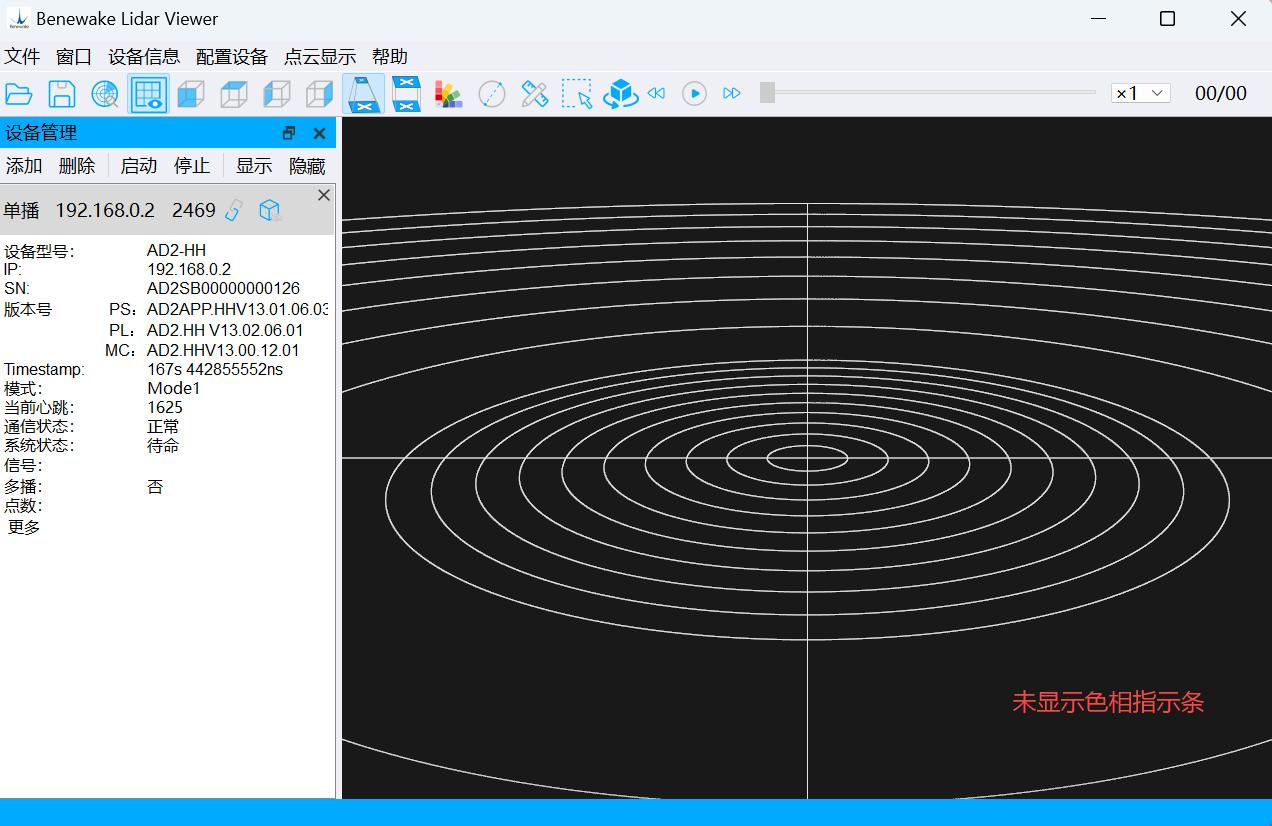This screenshot has height=826, width=1272.
Task: Click the circle with dashed diagonal line icon
Action: 492,94
